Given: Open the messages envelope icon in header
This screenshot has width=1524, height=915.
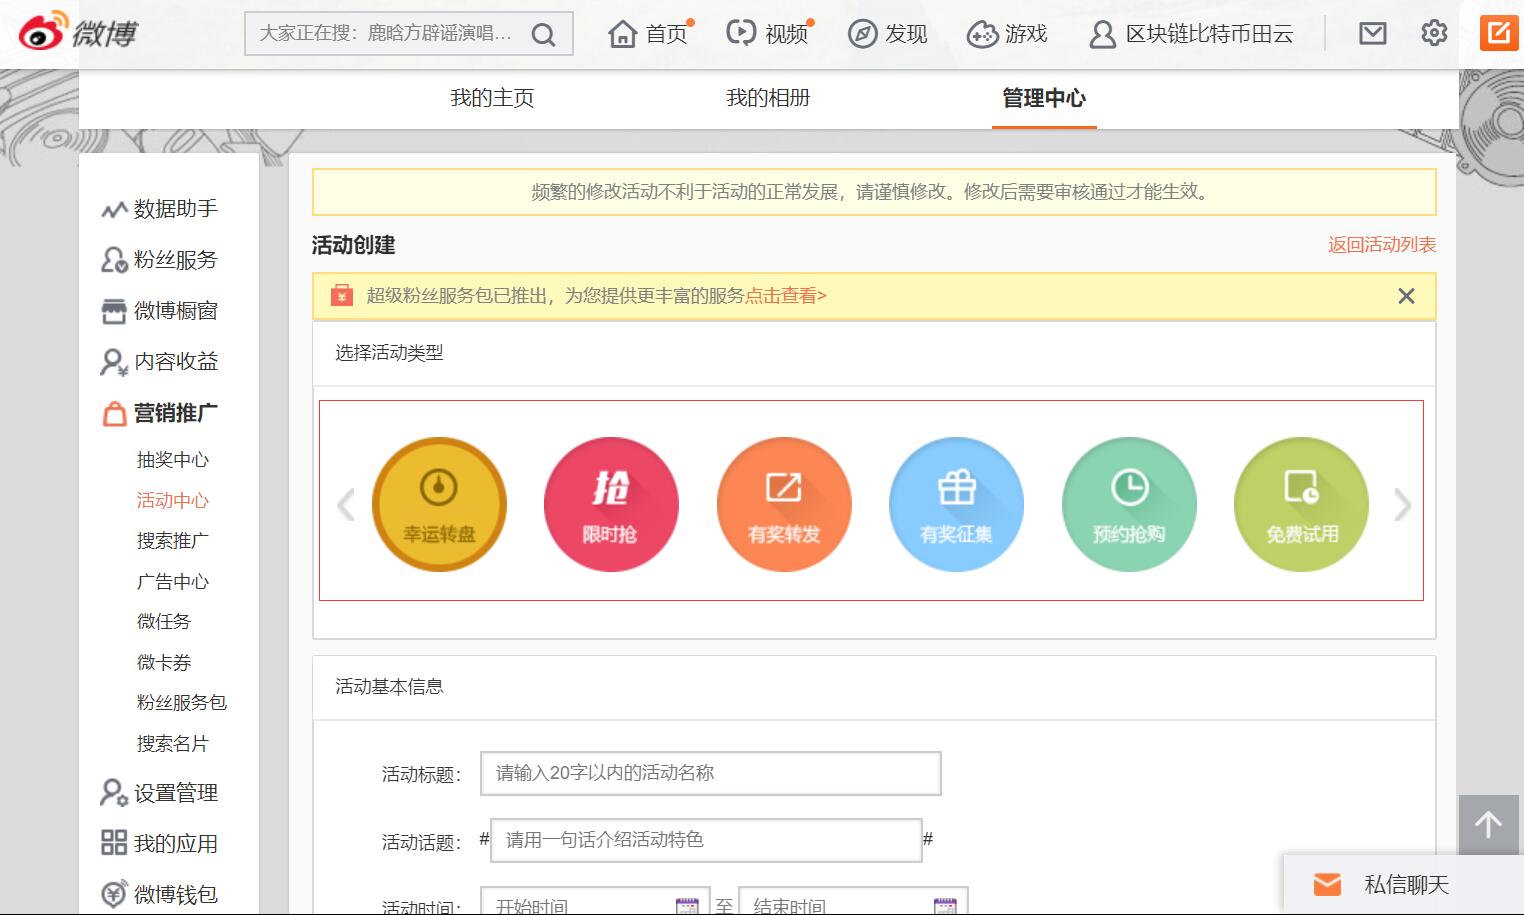Looking at the screenshot, I should pyautogui.click(x=1373, y=33).
